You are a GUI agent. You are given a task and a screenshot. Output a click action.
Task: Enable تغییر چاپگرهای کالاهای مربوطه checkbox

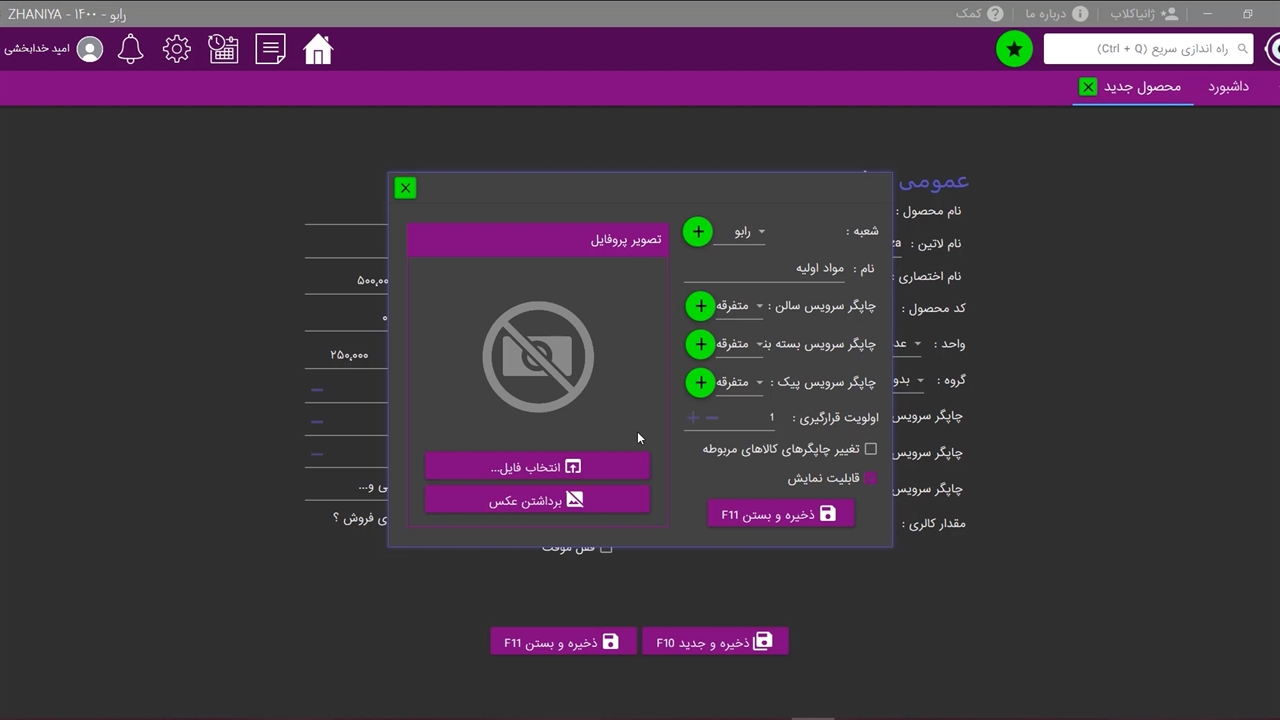[870, 449]
